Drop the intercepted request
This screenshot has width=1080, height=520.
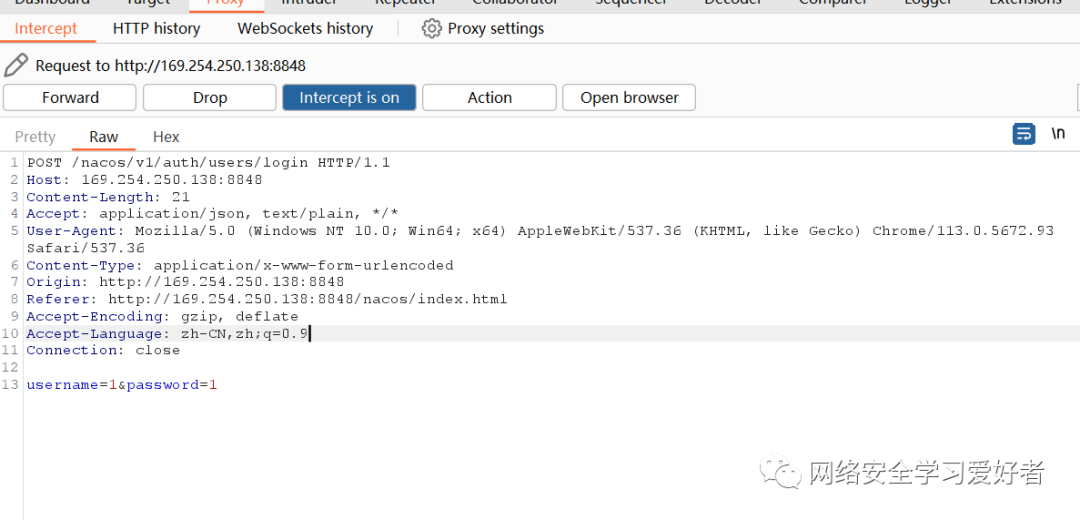click(209, 98)
